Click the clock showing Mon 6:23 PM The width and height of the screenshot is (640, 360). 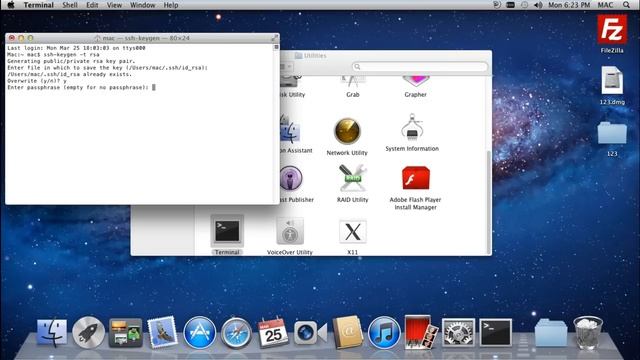(569, 5)
